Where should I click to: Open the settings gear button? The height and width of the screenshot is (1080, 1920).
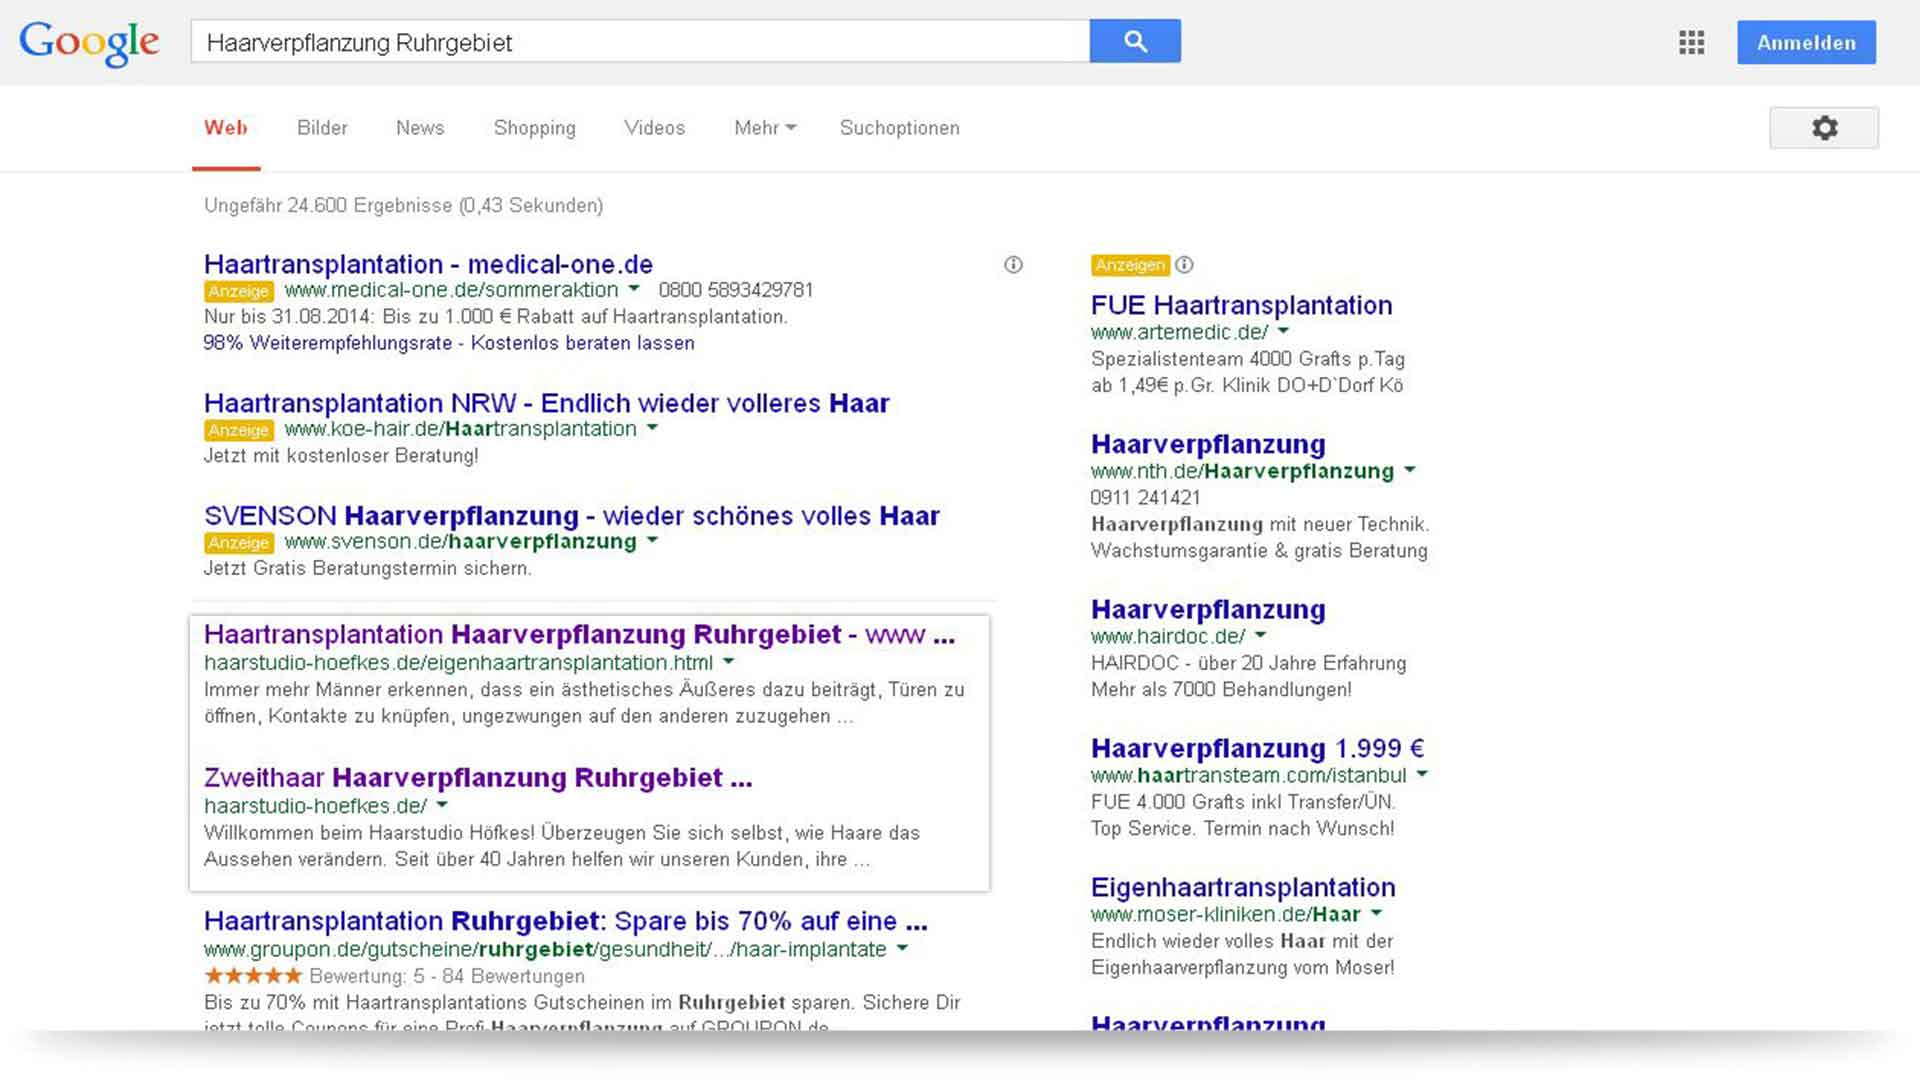(1824, 128)
